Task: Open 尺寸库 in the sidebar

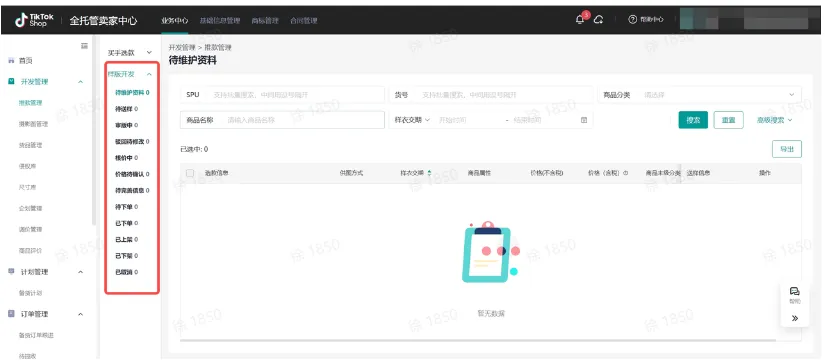Action: [x=27, y=187]
